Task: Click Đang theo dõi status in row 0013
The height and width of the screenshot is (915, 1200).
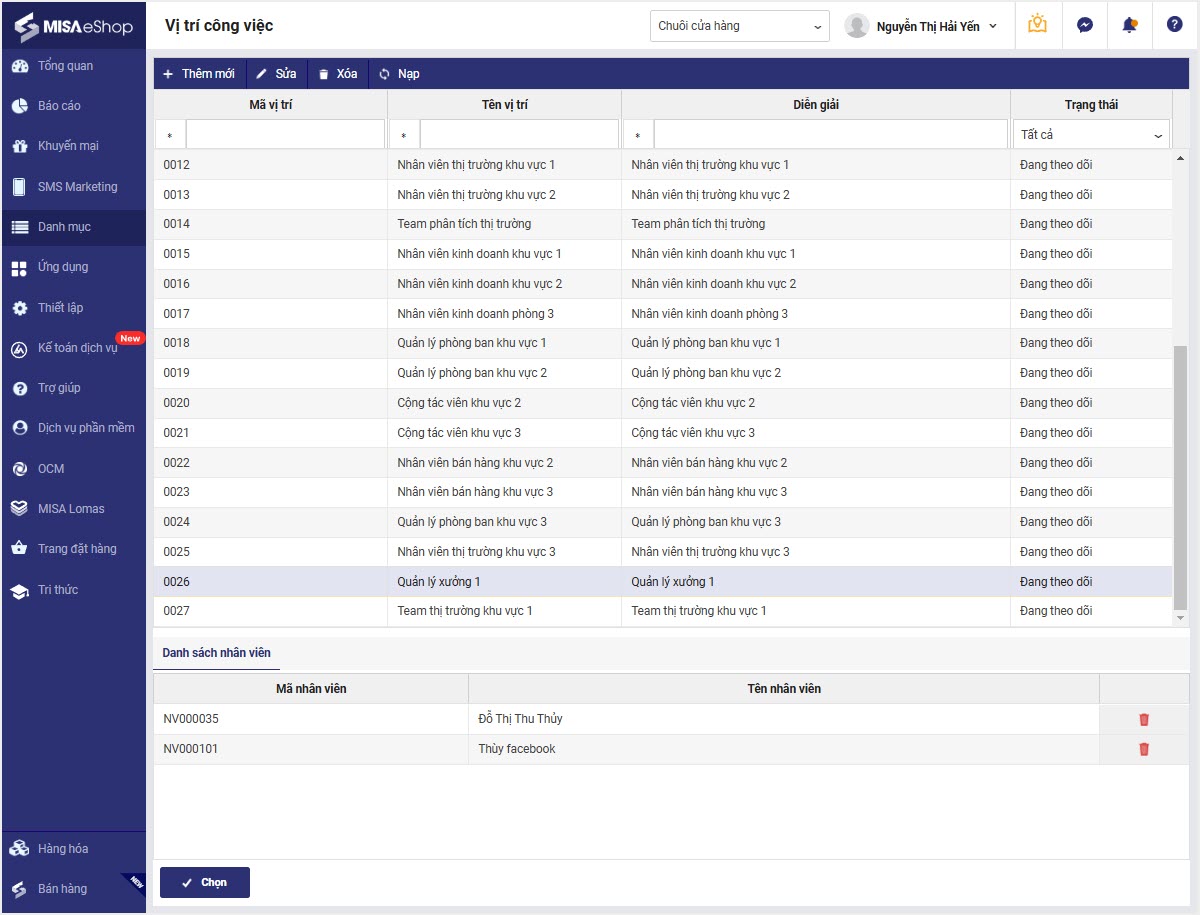Action: click(x=1056, y=195)
